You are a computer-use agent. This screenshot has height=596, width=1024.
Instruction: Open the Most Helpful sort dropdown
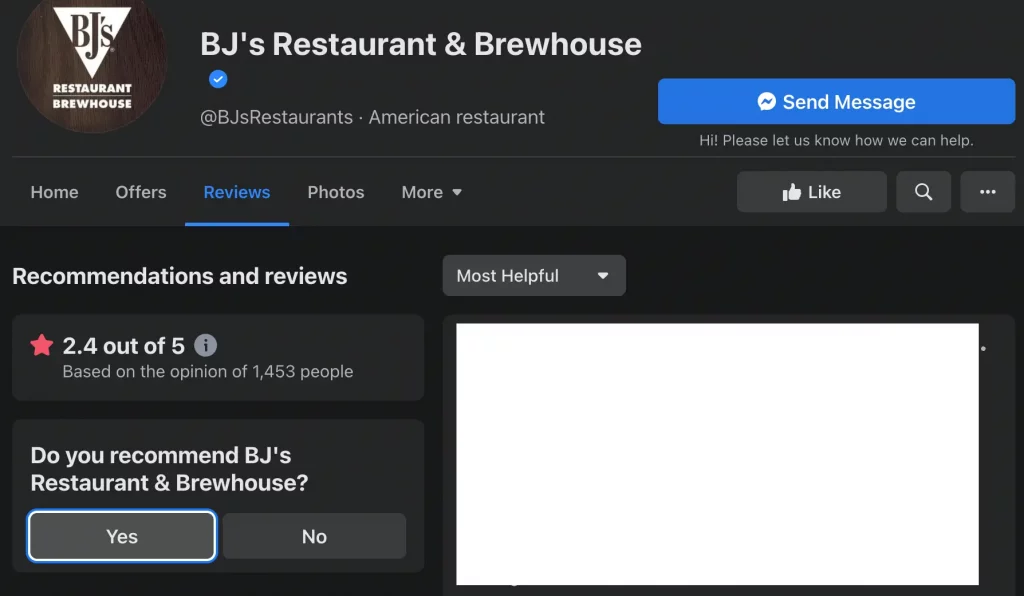coord(534,275)
